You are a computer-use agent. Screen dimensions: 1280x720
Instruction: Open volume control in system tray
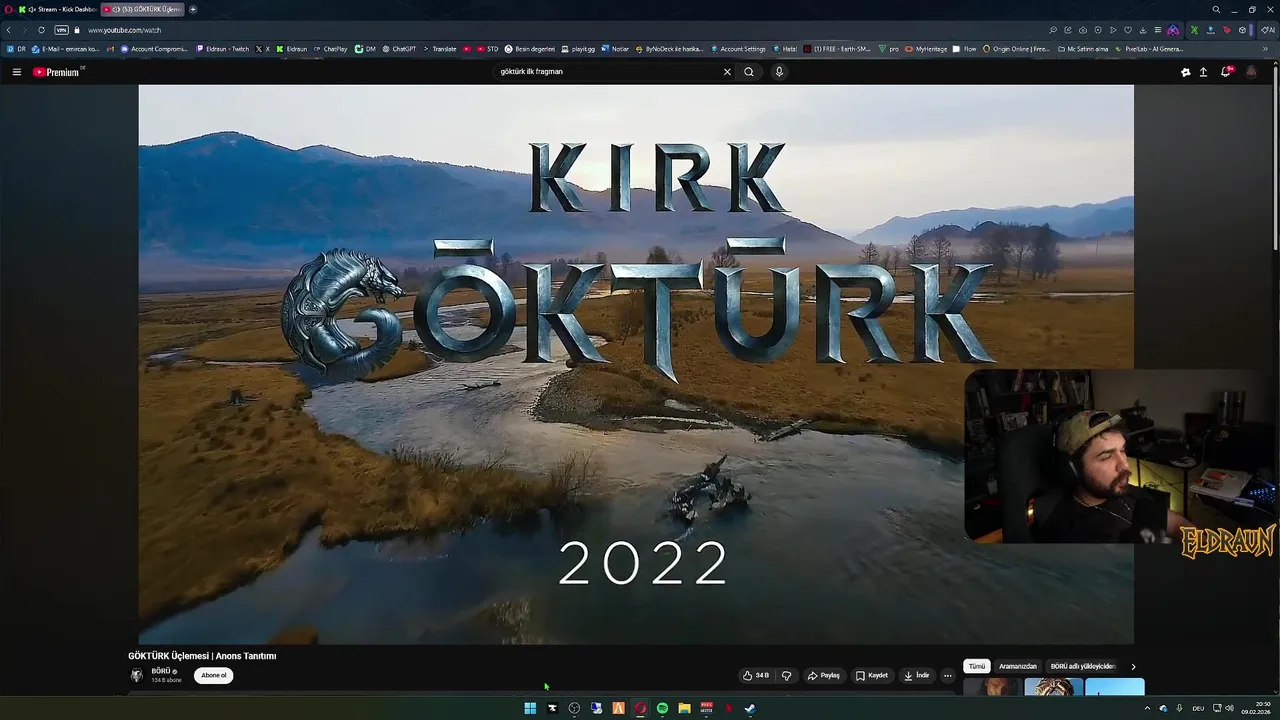1229,708
